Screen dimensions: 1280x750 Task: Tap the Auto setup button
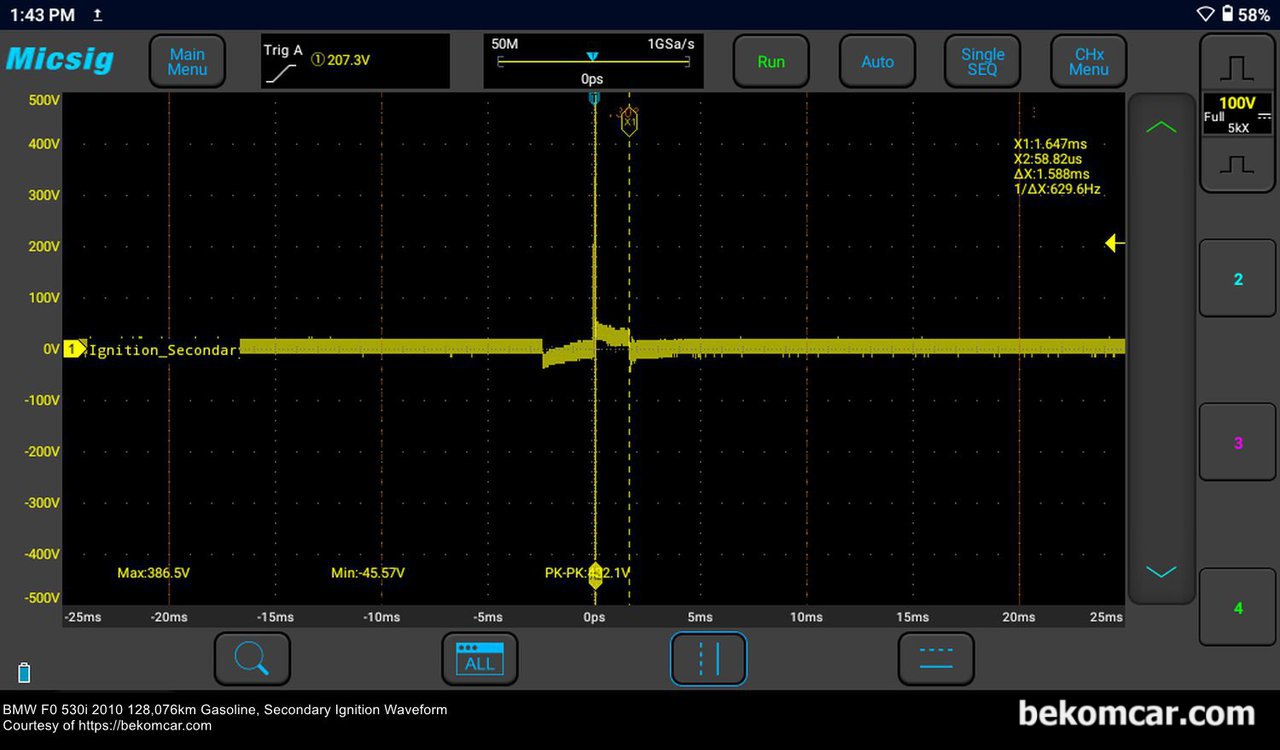(877, 62)
